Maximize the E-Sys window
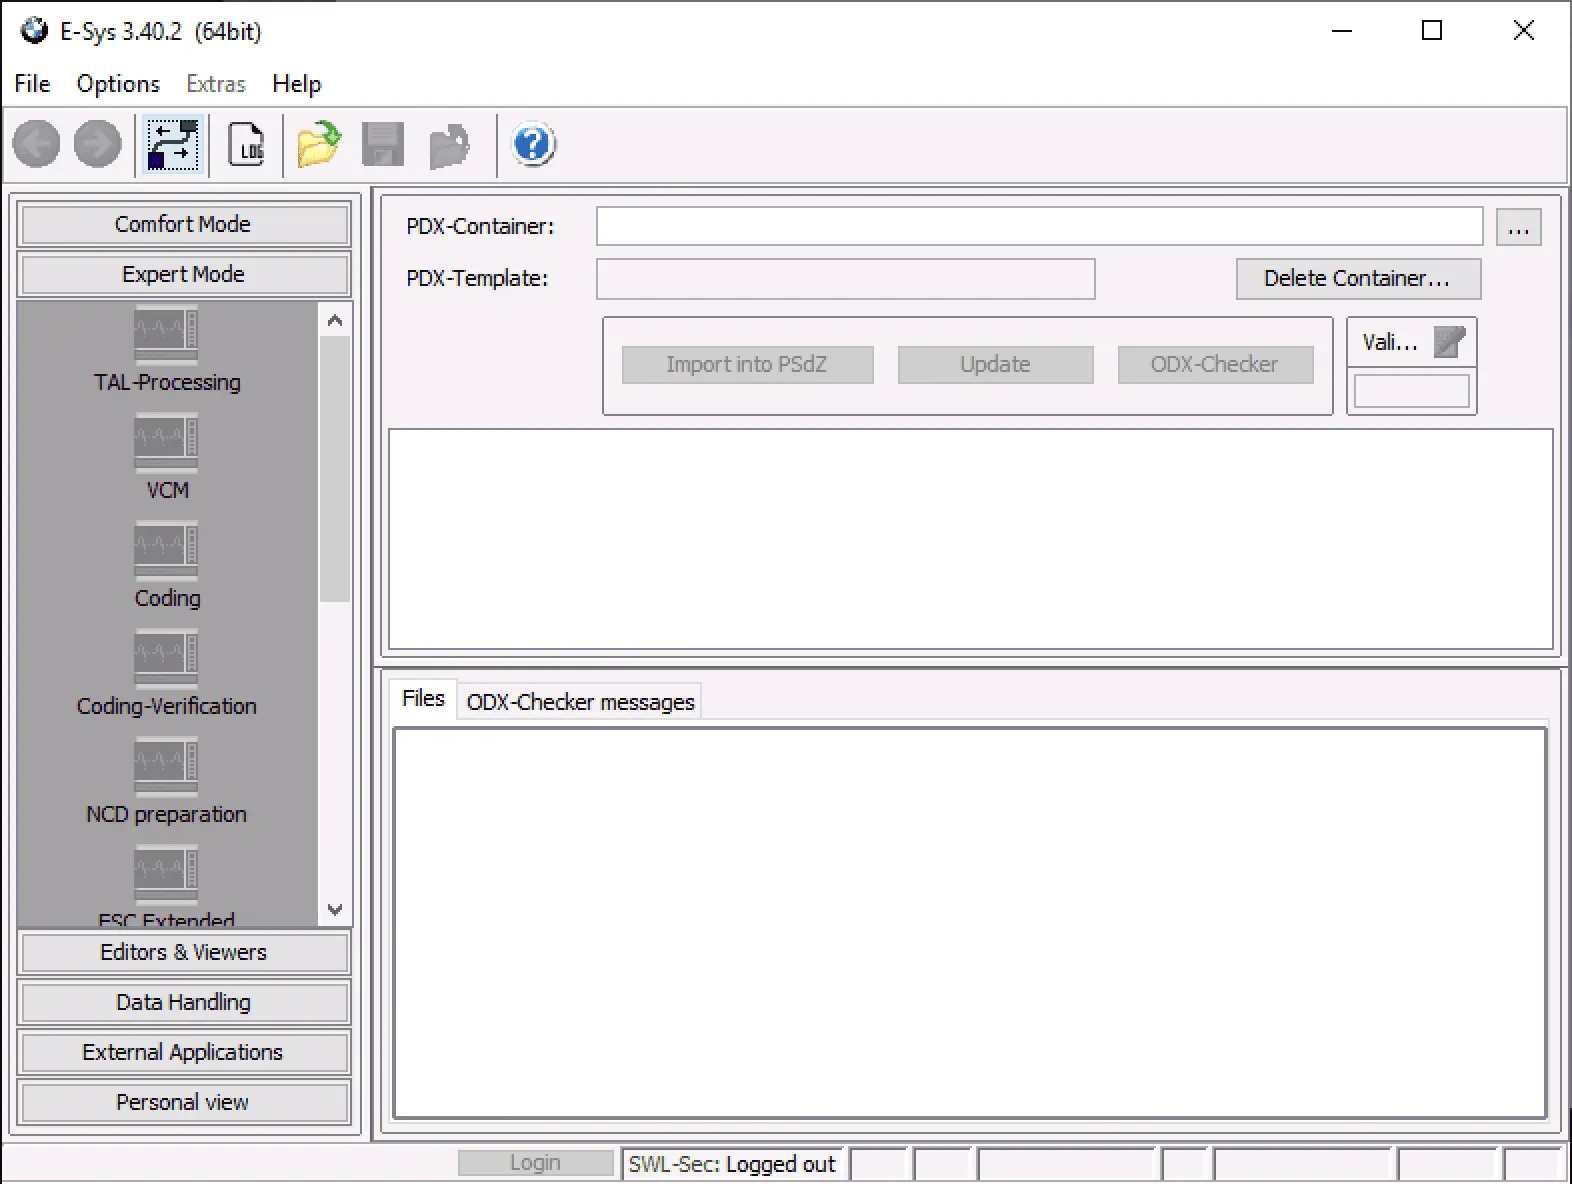The width and height of the screenshot is (1572, 1184). 1432,31
